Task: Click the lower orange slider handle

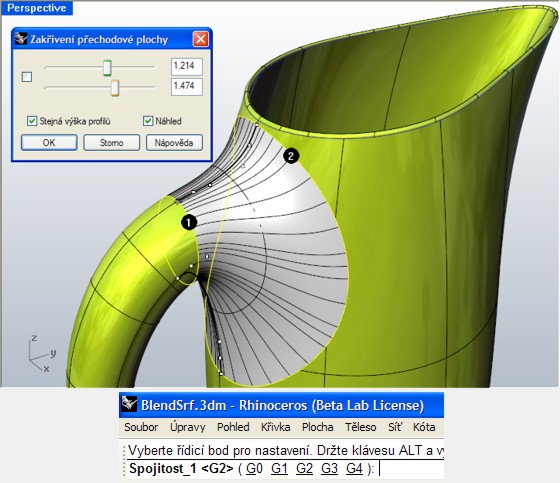Action: click(x=115, y=88)
